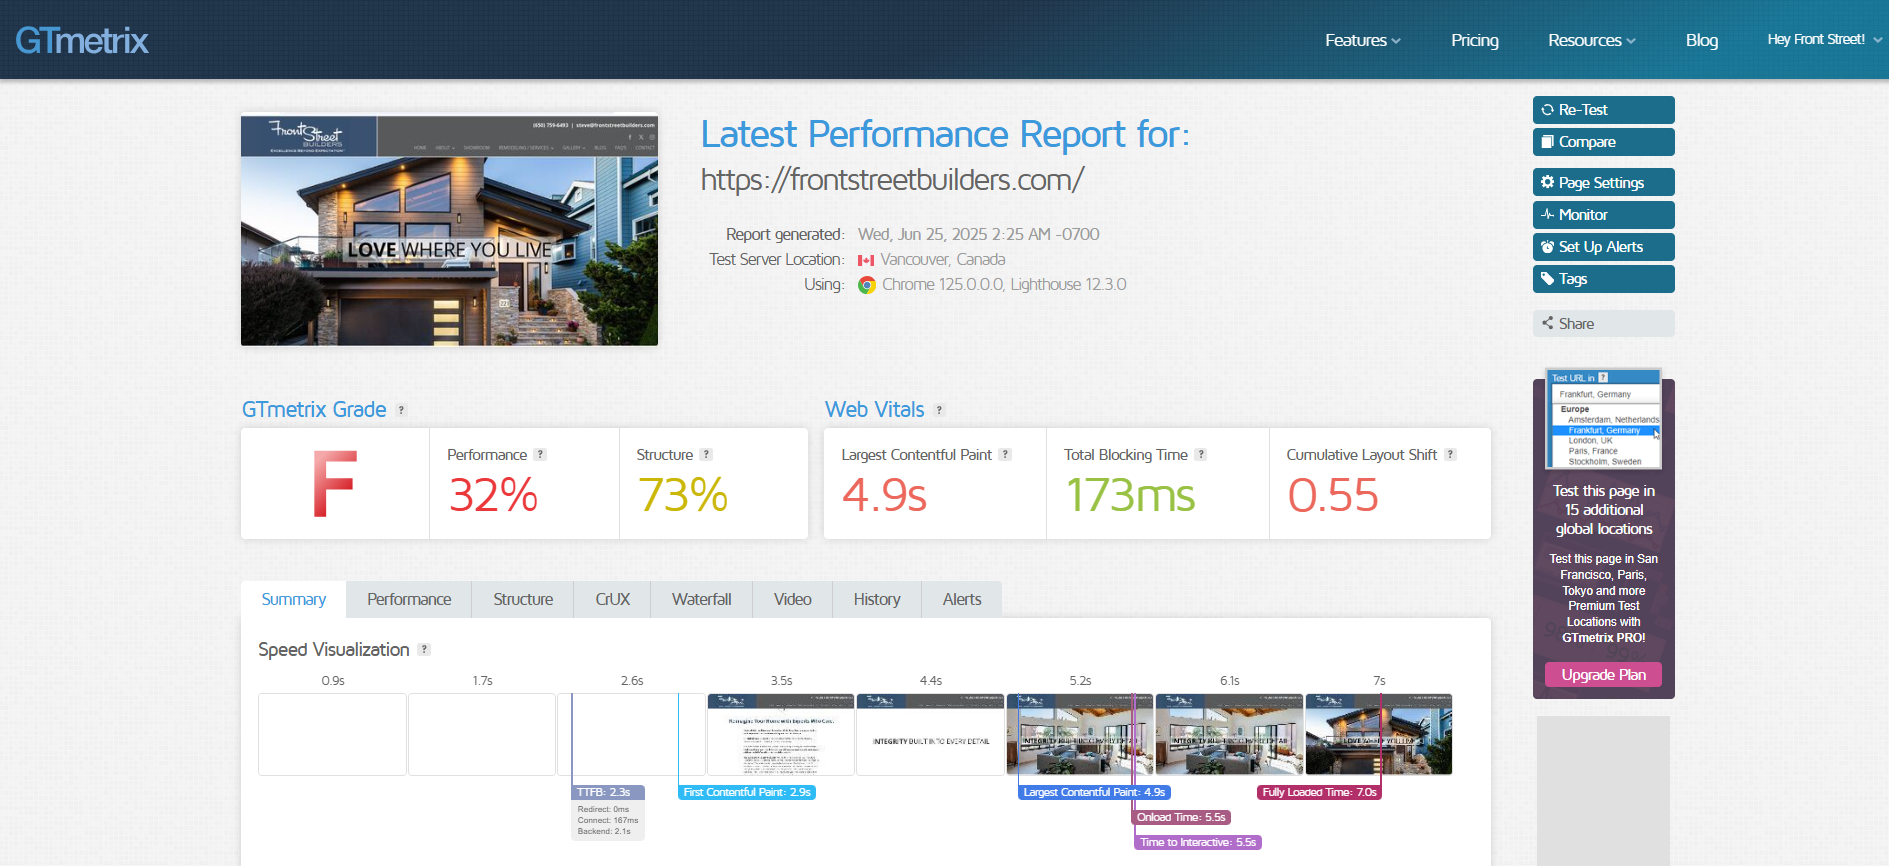This screenshot has width=1889, height=866.
Task: Open the 0.9s filmstrip frame
Action: click(x=332, y=734)
